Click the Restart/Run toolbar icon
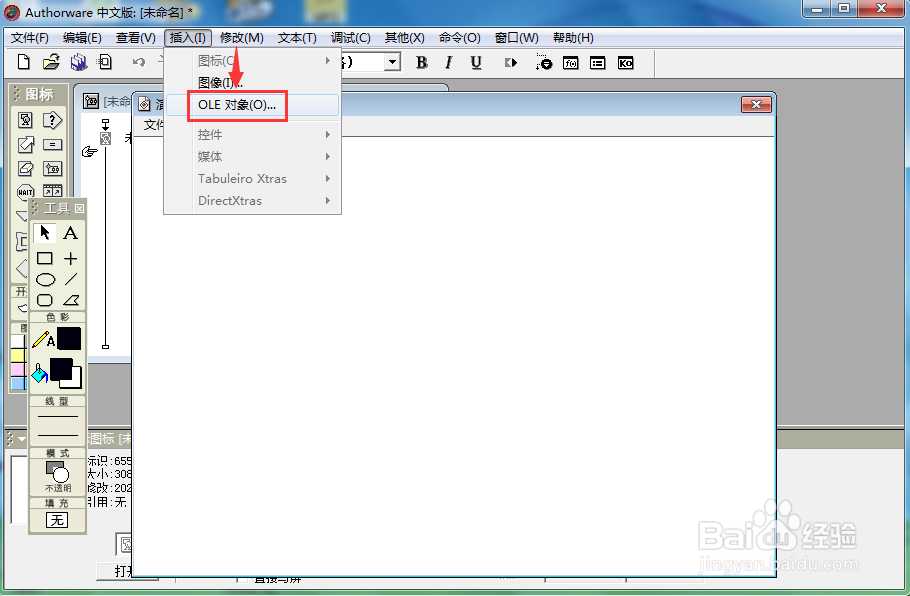Screen dimensions: 910x596 tap(511, 62)
